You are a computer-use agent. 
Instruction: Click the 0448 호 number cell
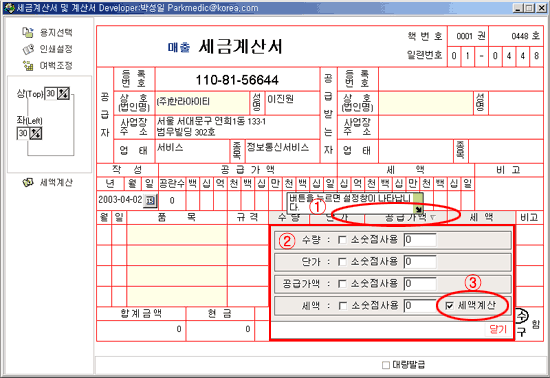(516, 36)
